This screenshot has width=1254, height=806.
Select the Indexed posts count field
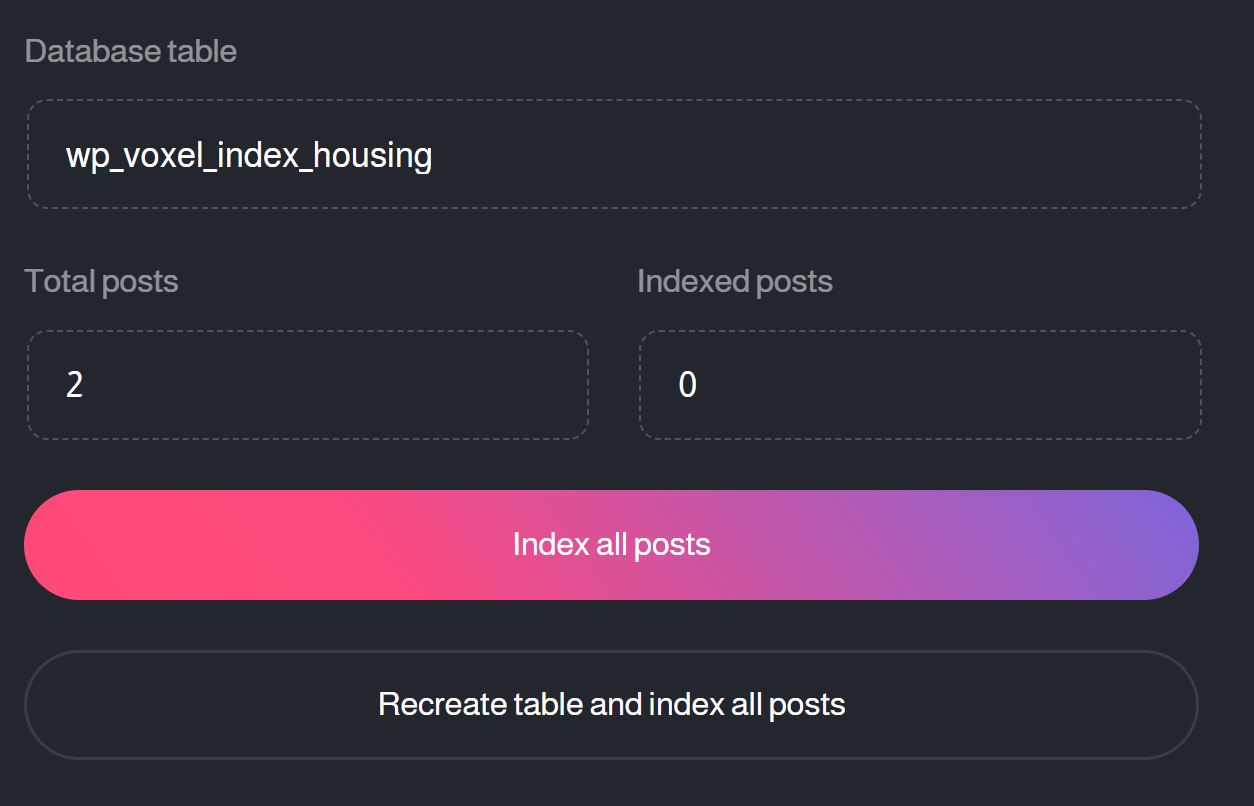(920, 384)
